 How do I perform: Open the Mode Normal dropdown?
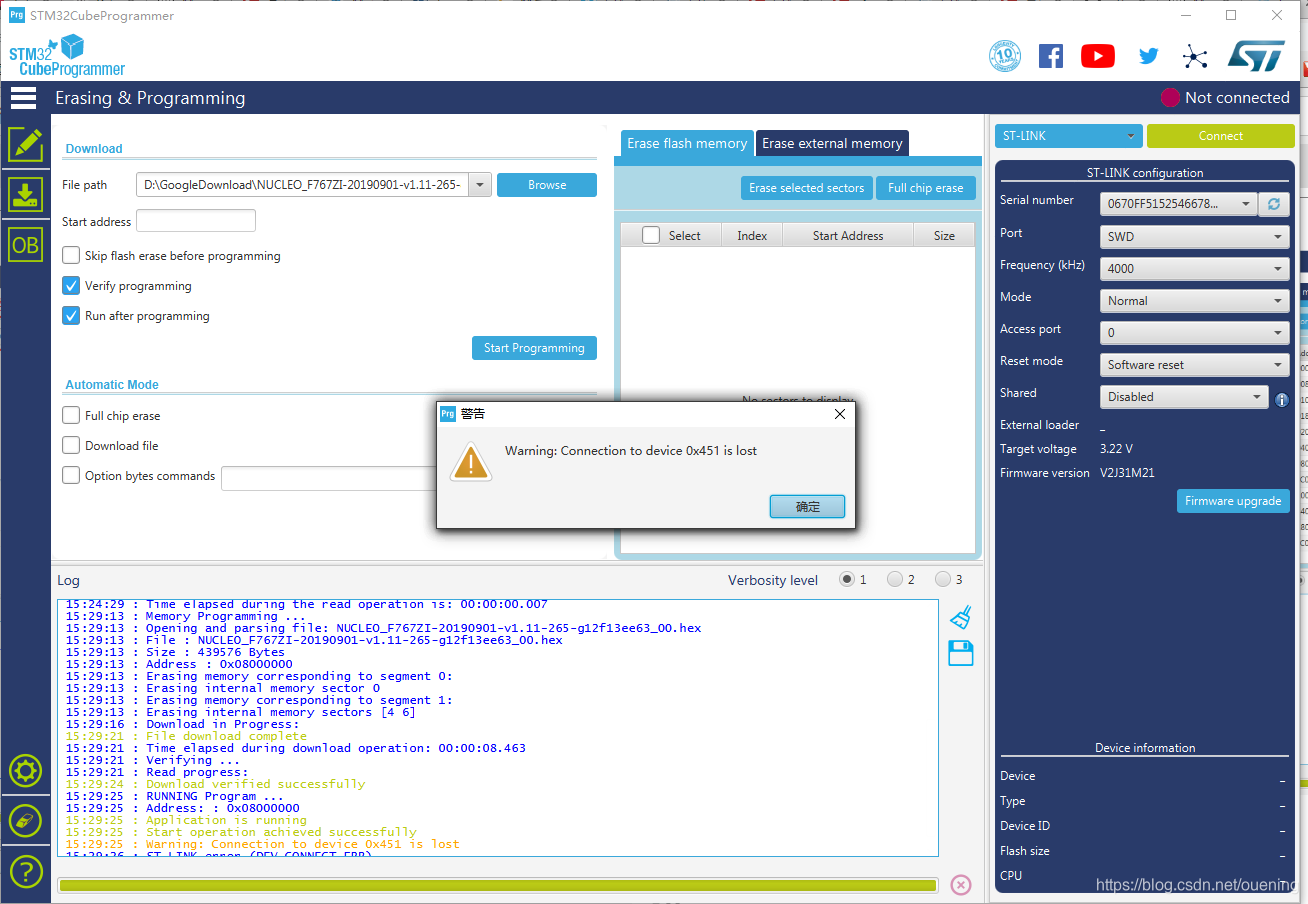coord(1195,301)
